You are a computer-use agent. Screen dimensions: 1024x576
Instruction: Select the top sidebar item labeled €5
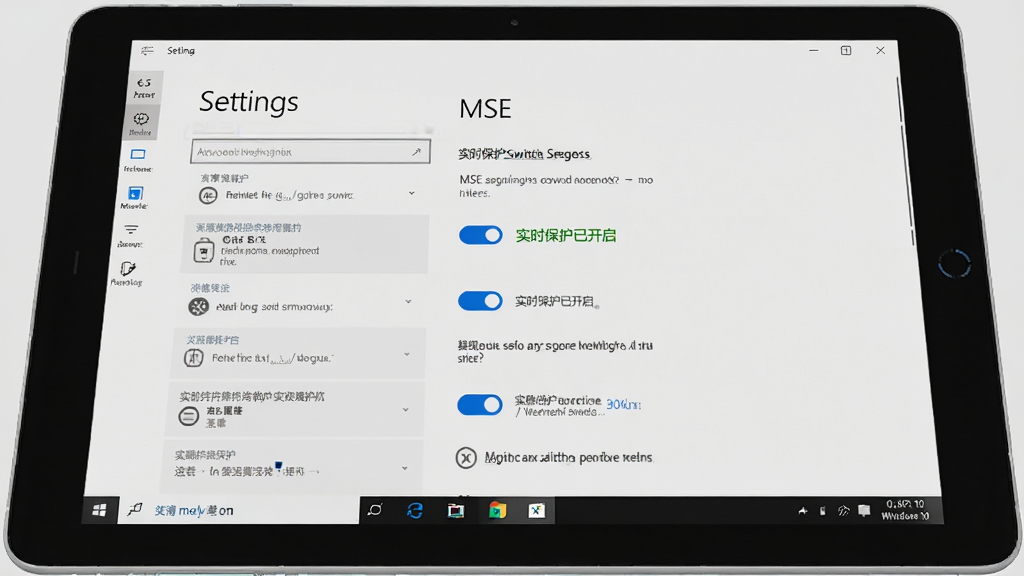(x=144, y=87)
